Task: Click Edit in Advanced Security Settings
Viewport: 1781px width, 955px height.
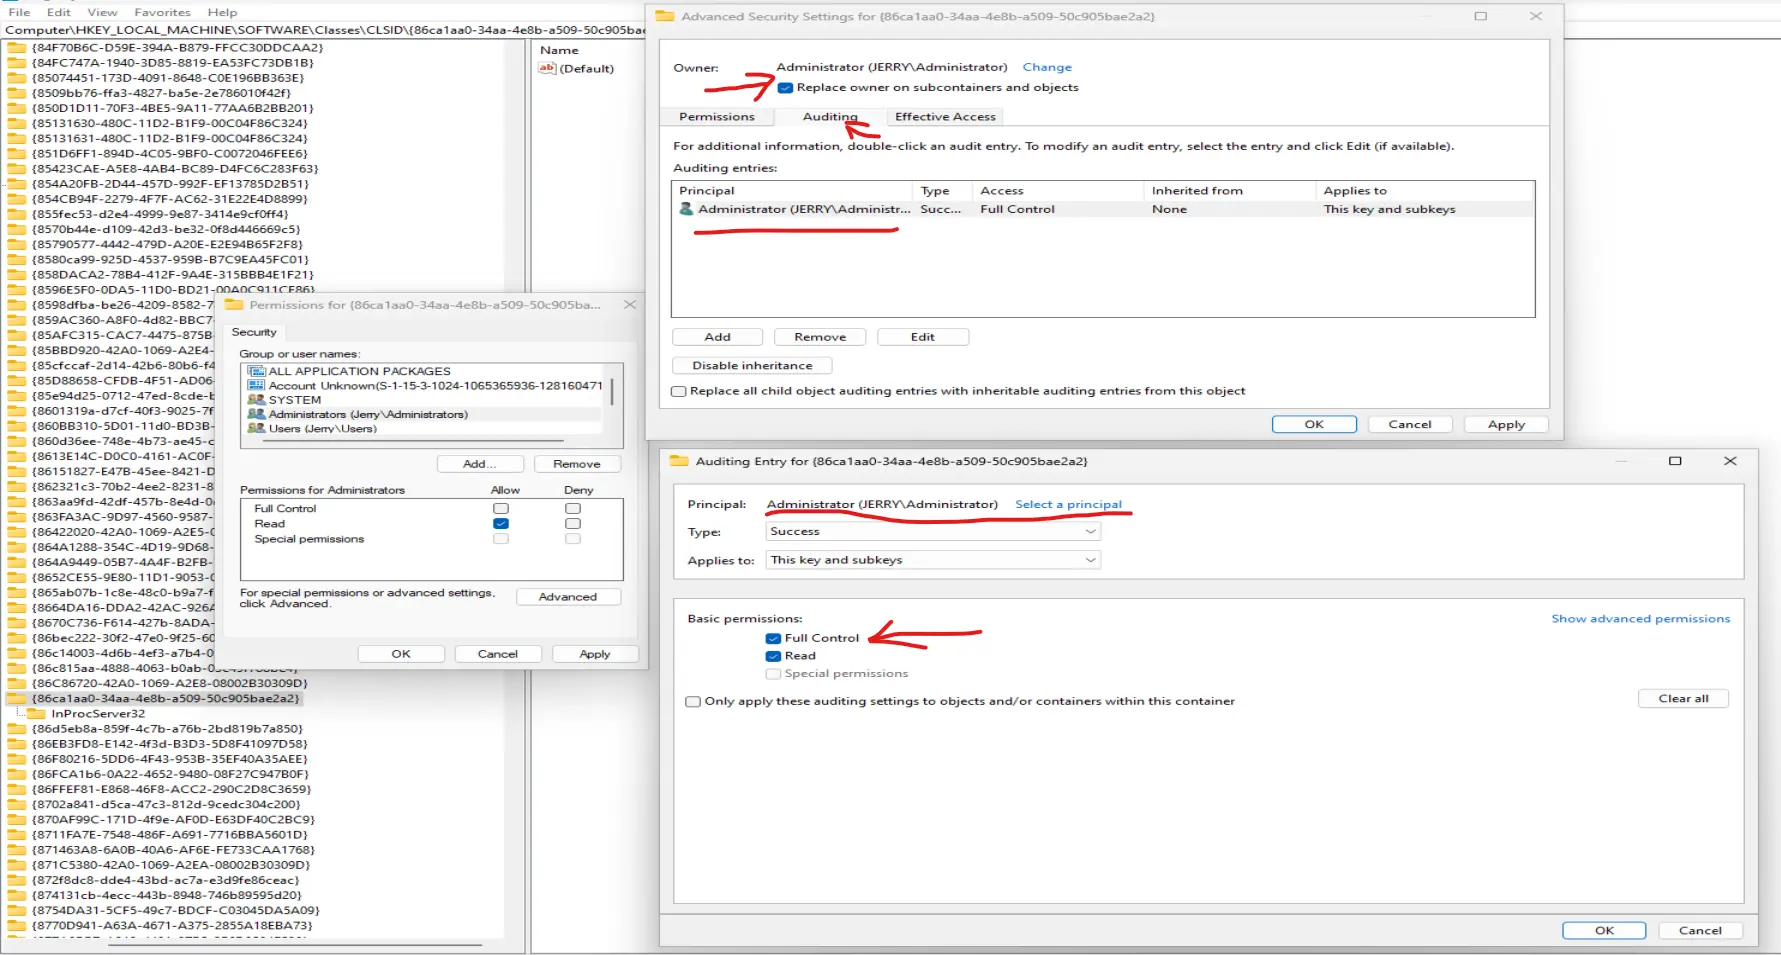Action: [x=922, y=337]
